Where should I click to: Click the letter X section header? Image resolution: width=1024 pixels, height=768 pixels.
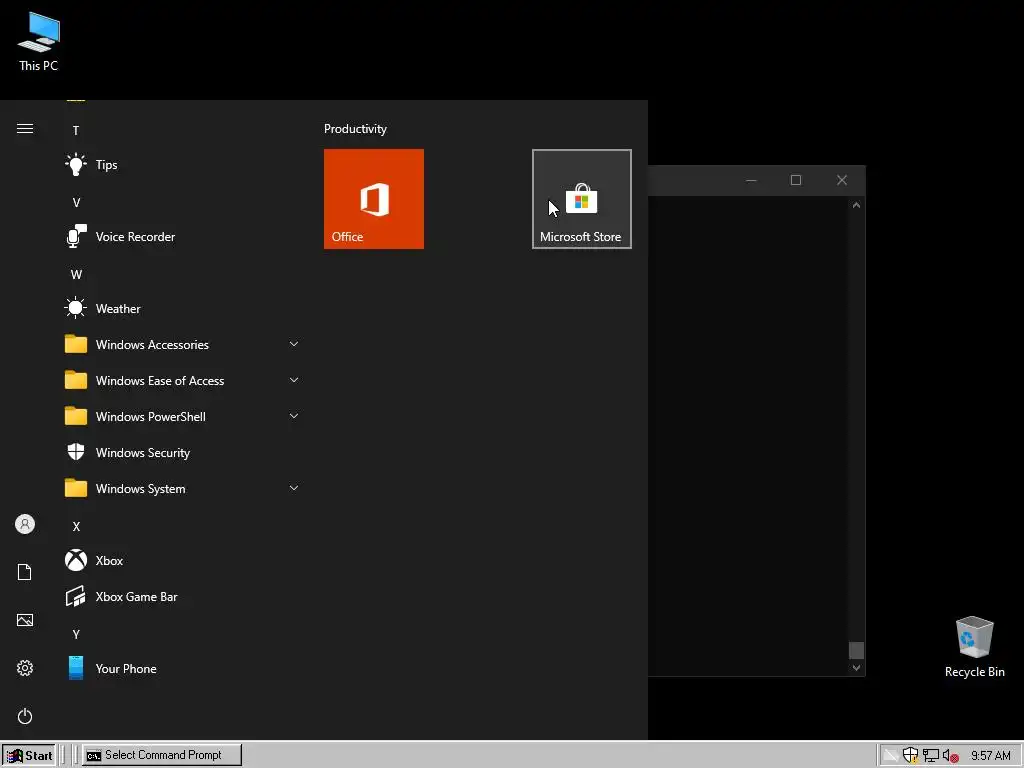pyautogui.click(x=76, y=526)
